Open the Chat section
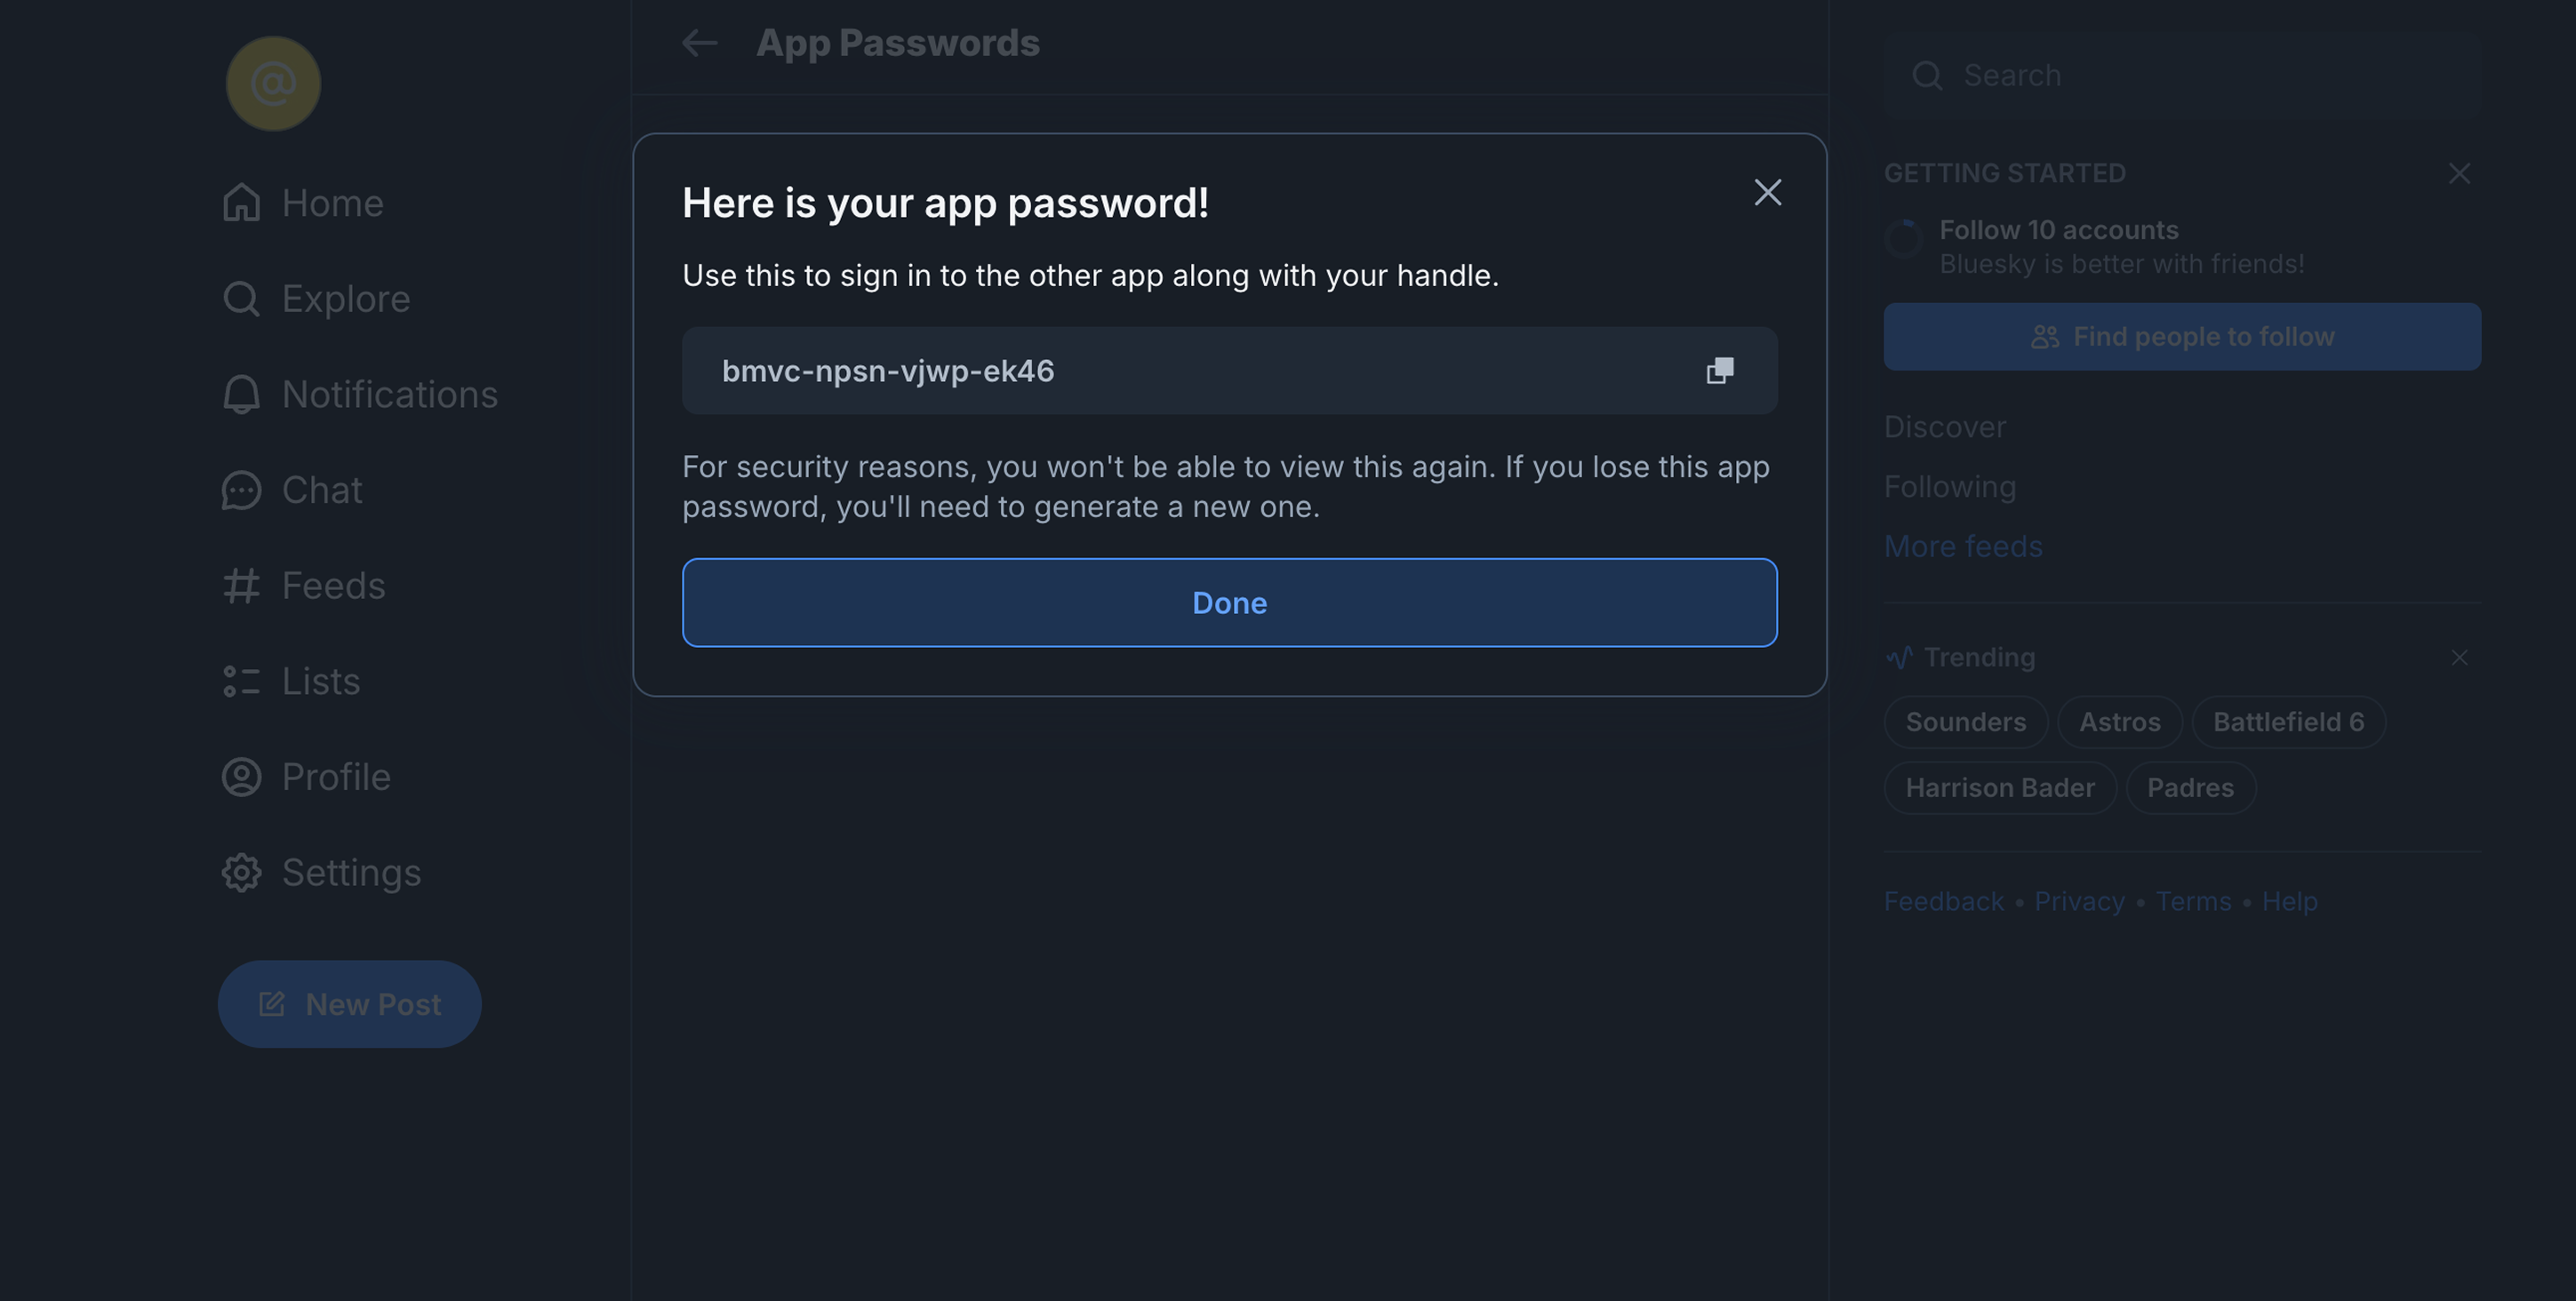This screenshot has height=1301, width=2576. 292,490
